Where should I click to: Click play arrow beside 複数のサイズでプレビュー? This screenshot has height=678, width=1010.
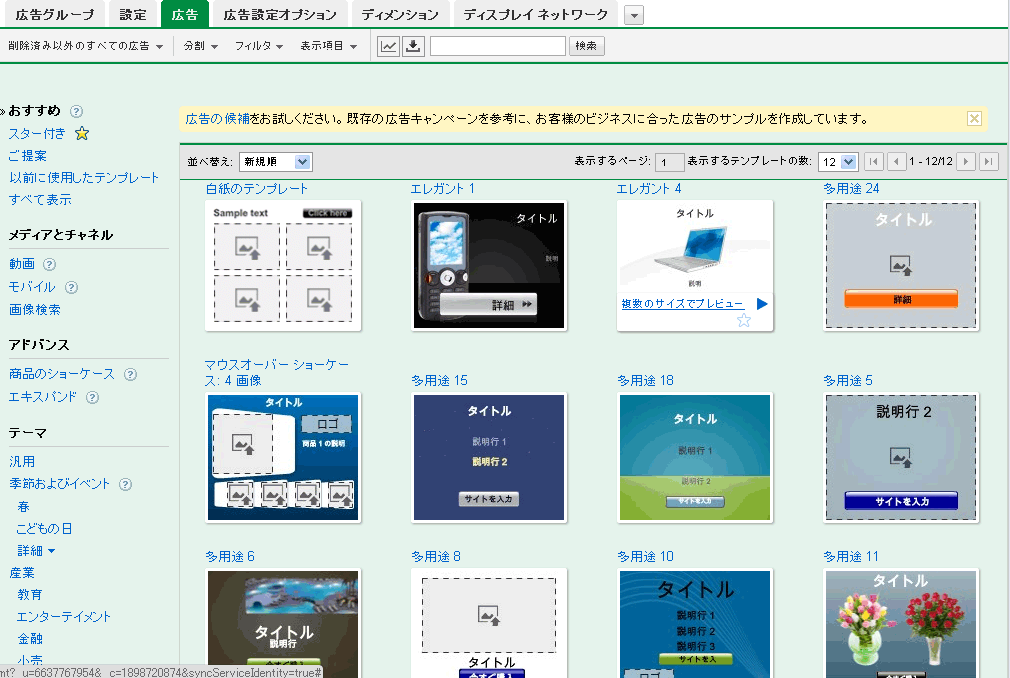coord(762,304)
